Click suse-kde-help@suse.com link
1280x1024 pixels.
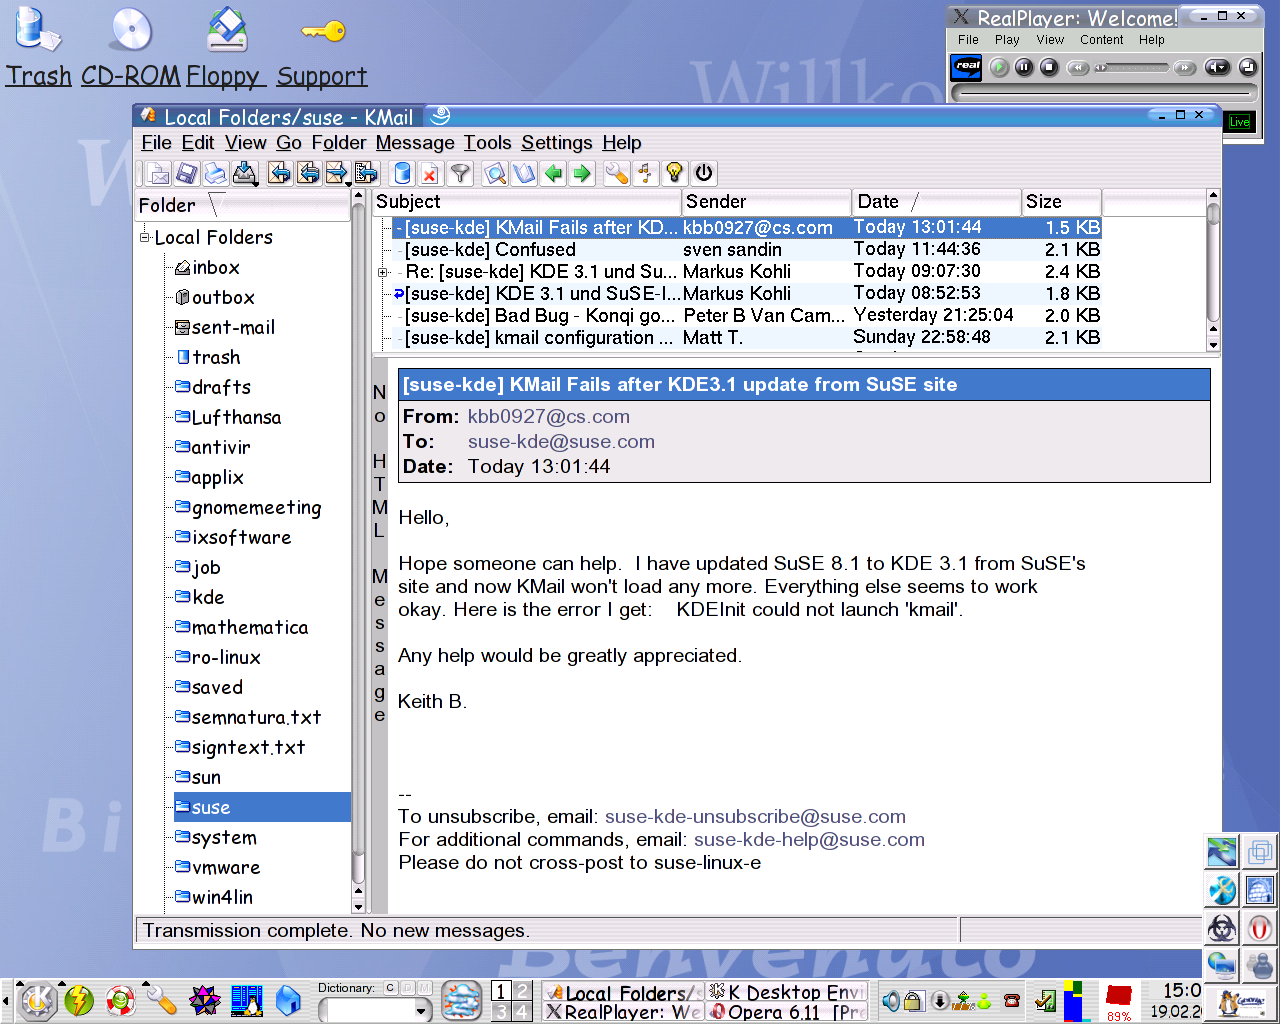point(809,840)
